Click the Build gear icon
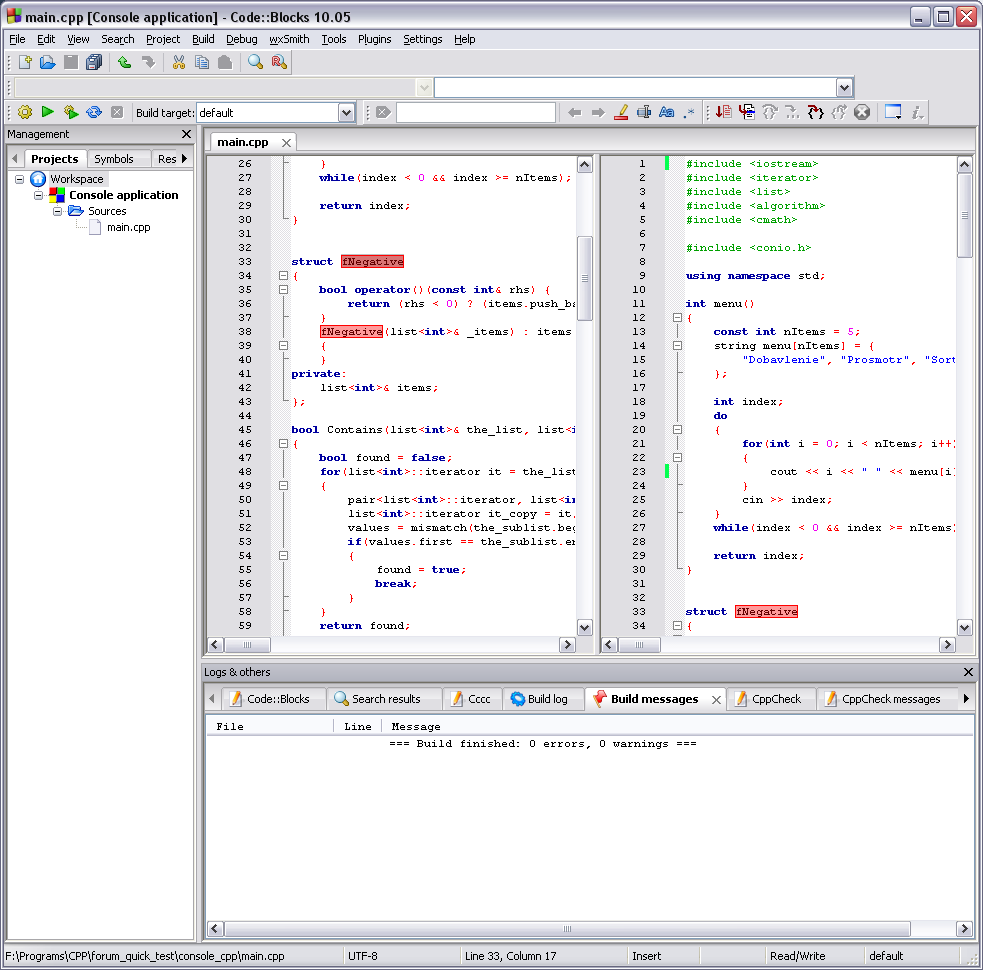Image resolution: width=983 pixels, height=970 pixels. 24,113
